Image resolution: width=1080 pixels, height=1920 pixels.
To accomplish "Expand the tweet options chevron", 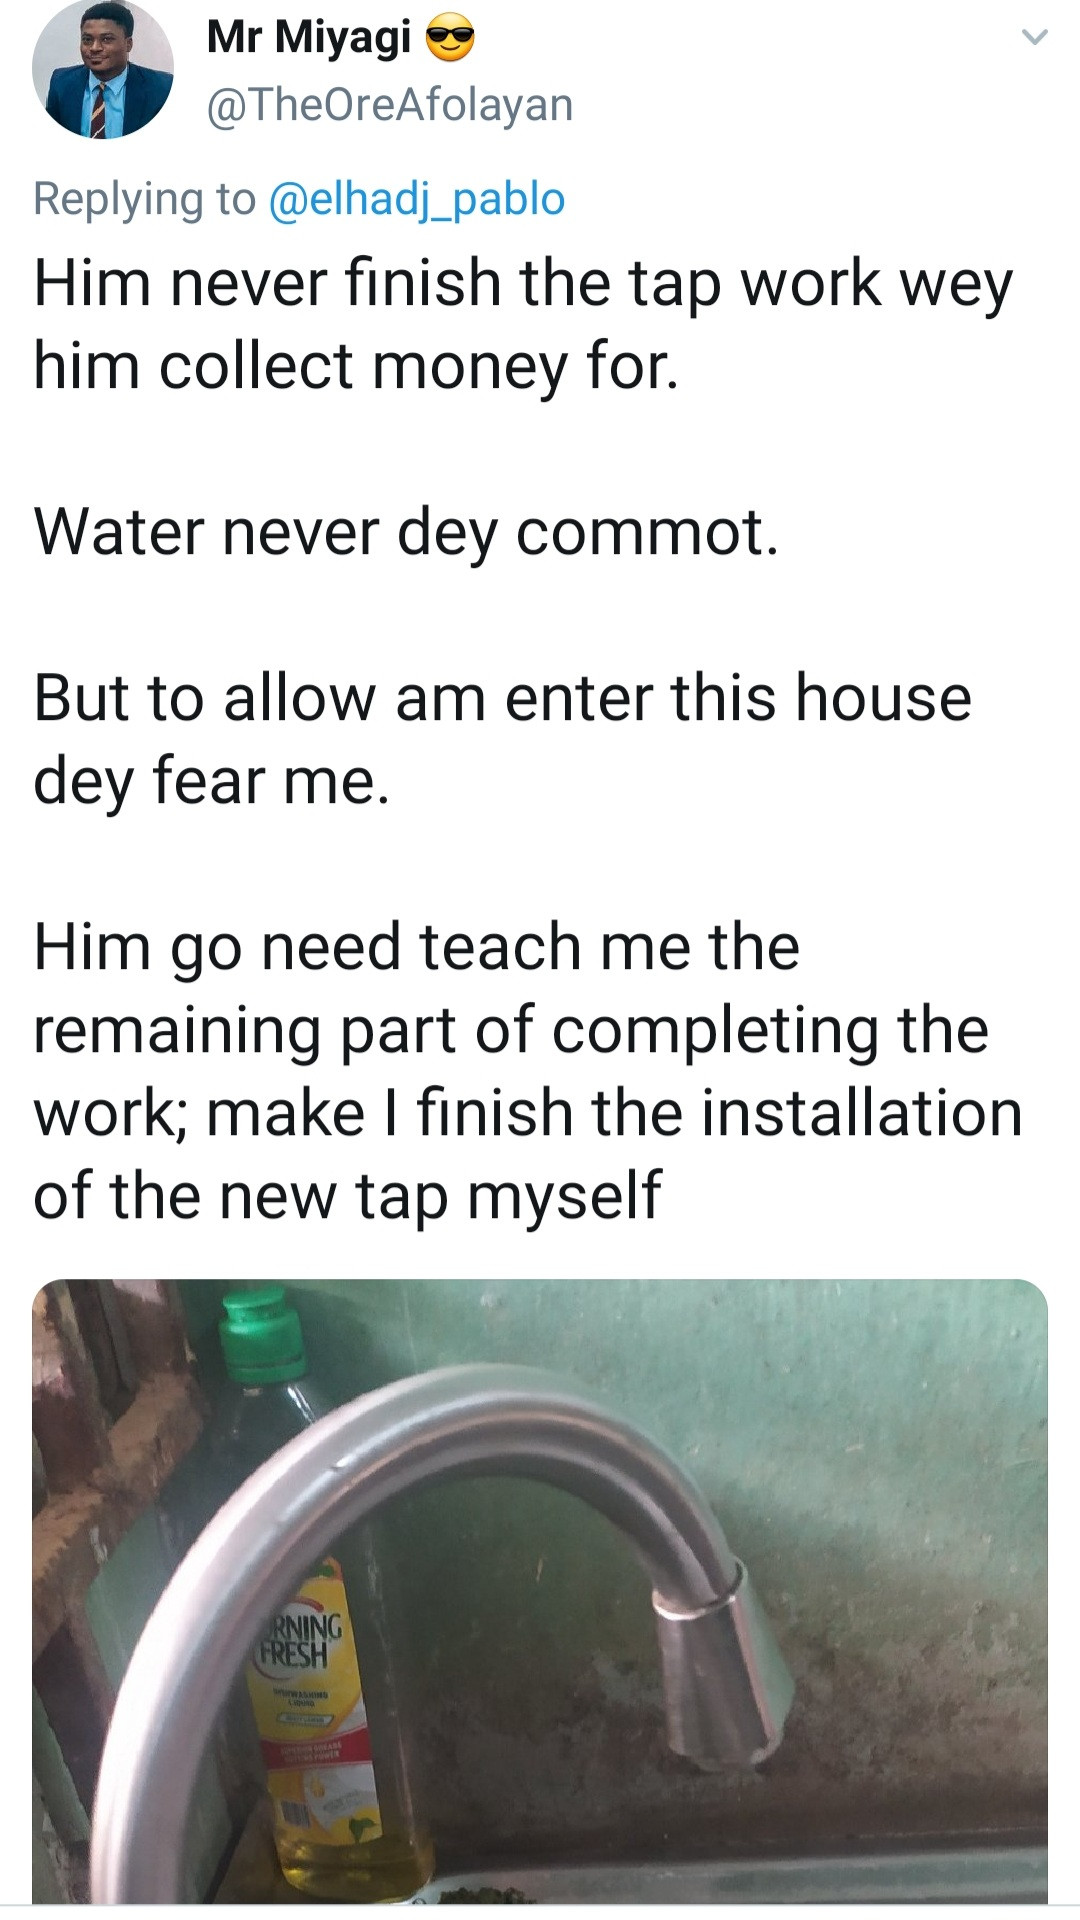I will pyautogui.click(x=1034, y=38).
